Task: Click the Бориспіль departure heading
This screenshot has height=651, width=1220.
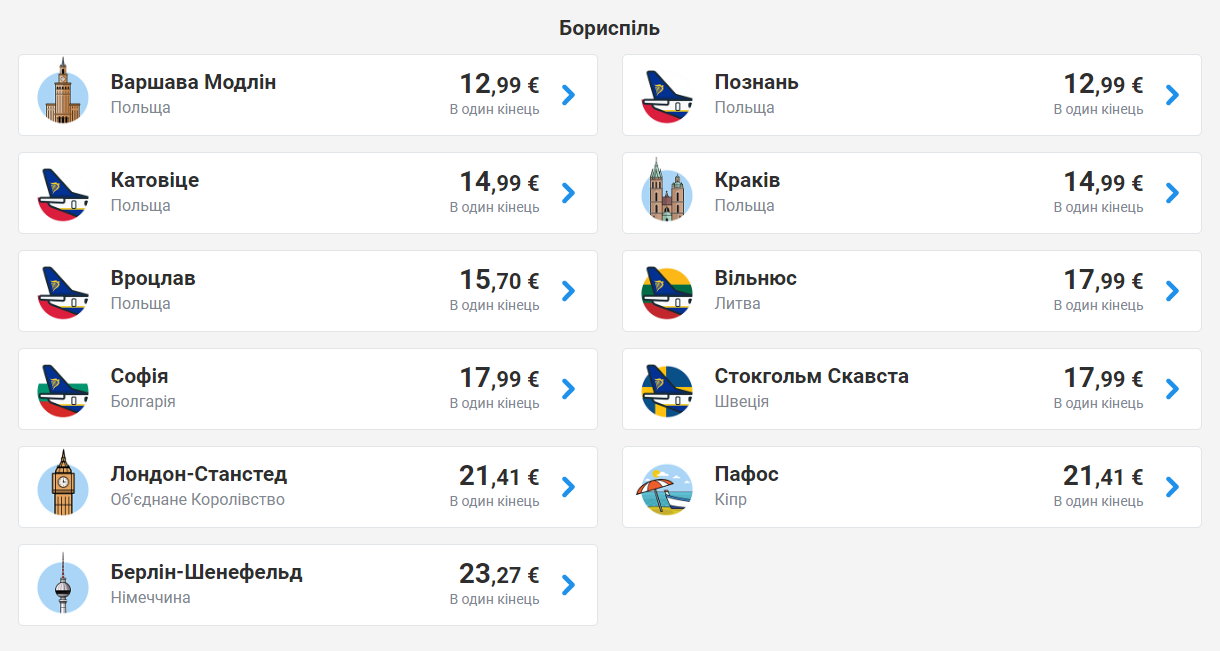Action: 610,28
